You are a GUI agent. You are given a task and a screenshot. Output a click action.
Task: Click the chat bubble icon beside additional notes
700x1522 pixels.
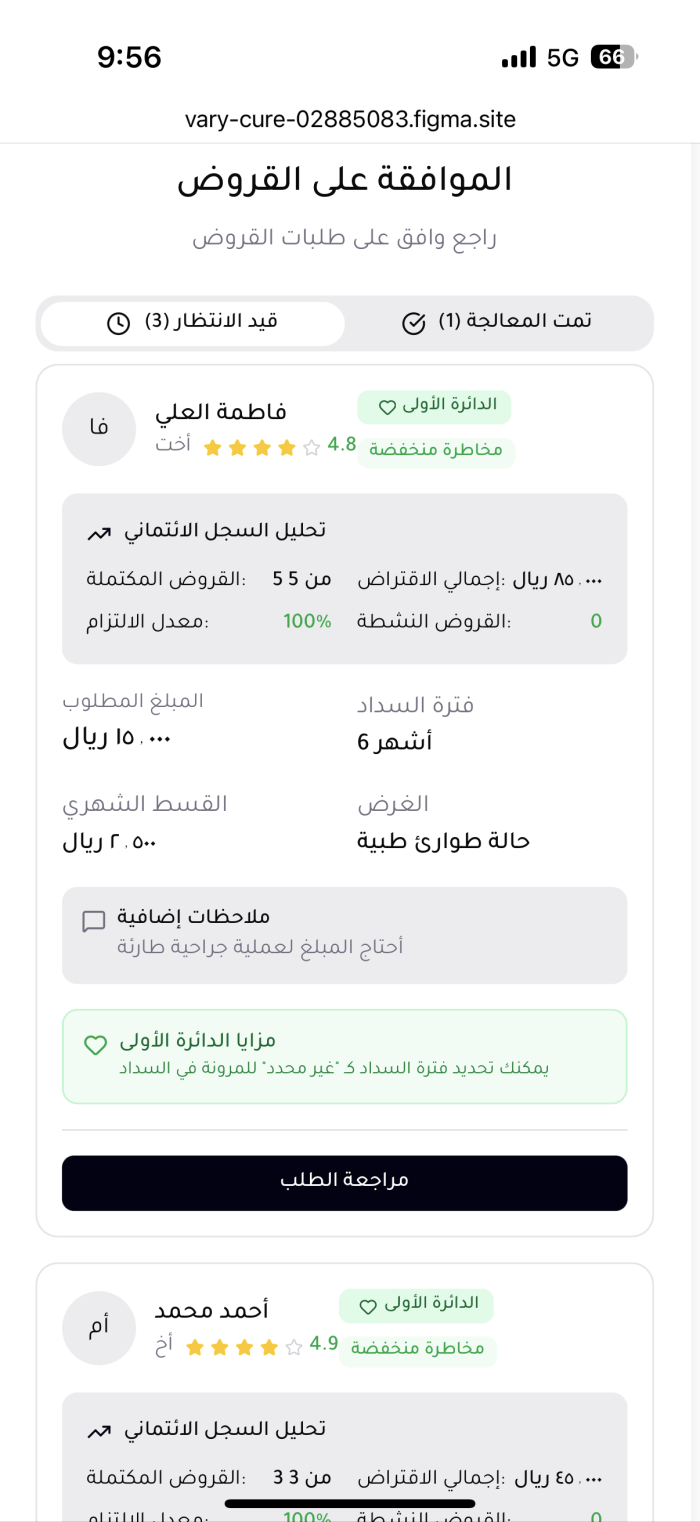(94, 922)
